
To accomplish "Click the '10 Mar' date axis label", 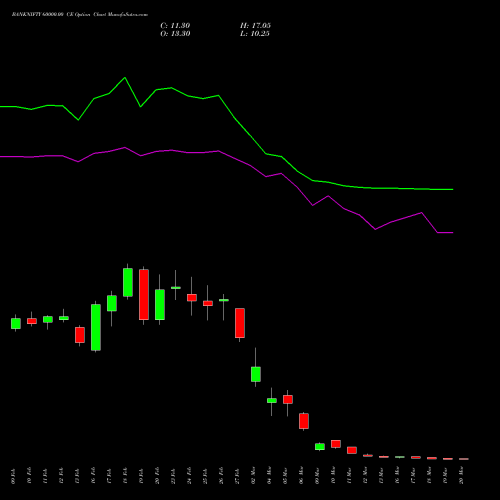I will pos(333,475).
